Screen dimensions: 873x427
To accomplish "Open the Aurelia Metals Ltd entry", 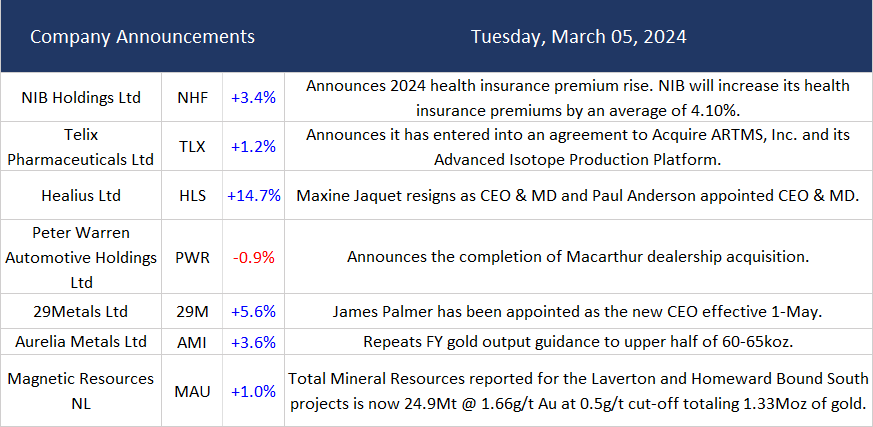I will pos(81,342).
